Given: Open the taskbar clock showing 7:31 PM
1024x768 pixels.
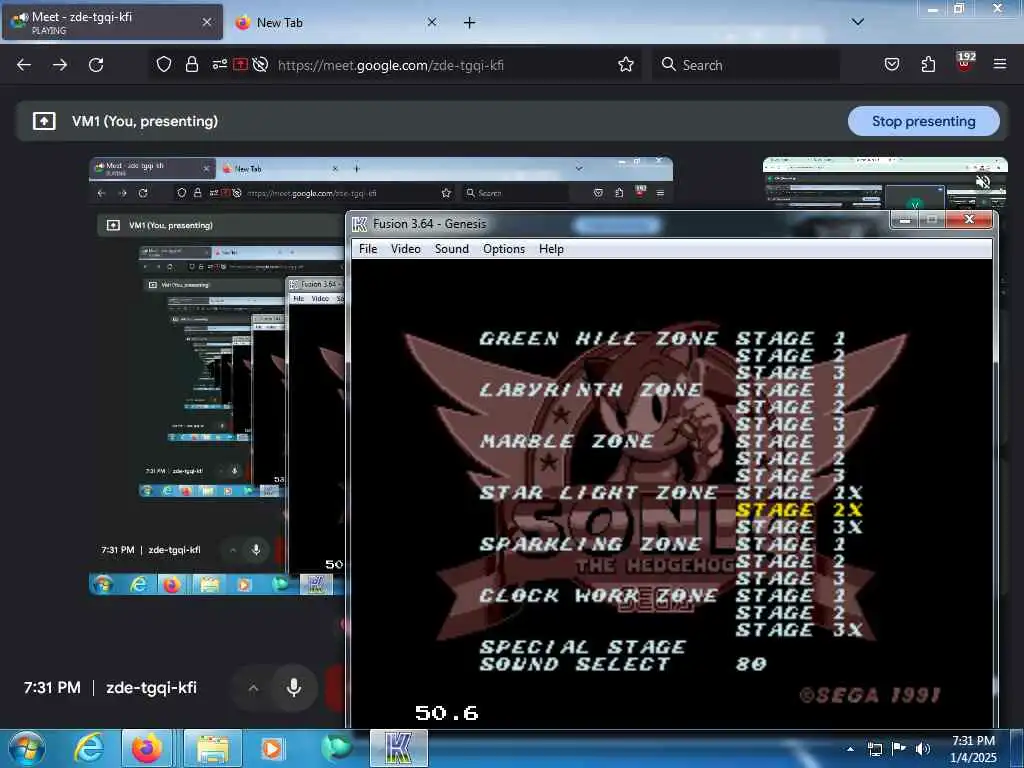Looking at the screenshot, I should point(973,749).
